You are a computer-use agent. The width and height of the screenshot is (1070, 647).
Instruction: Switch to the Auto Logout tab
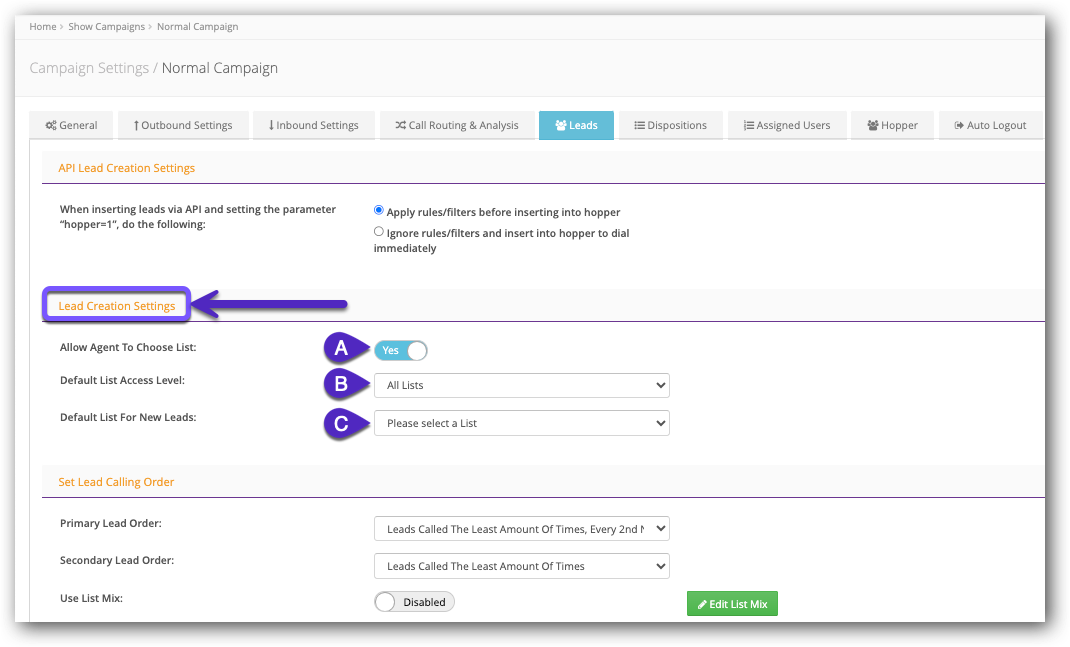(991, 124)
